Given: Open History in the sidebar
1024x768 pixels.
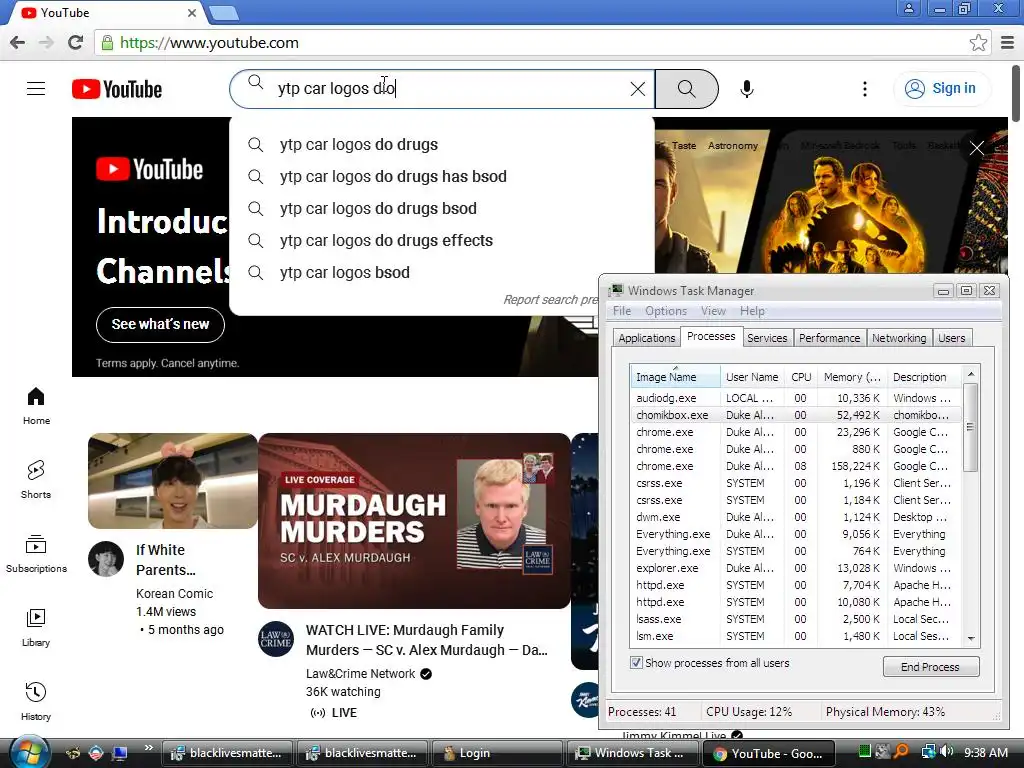Looking at the screenshot, I should coord(36,701).
